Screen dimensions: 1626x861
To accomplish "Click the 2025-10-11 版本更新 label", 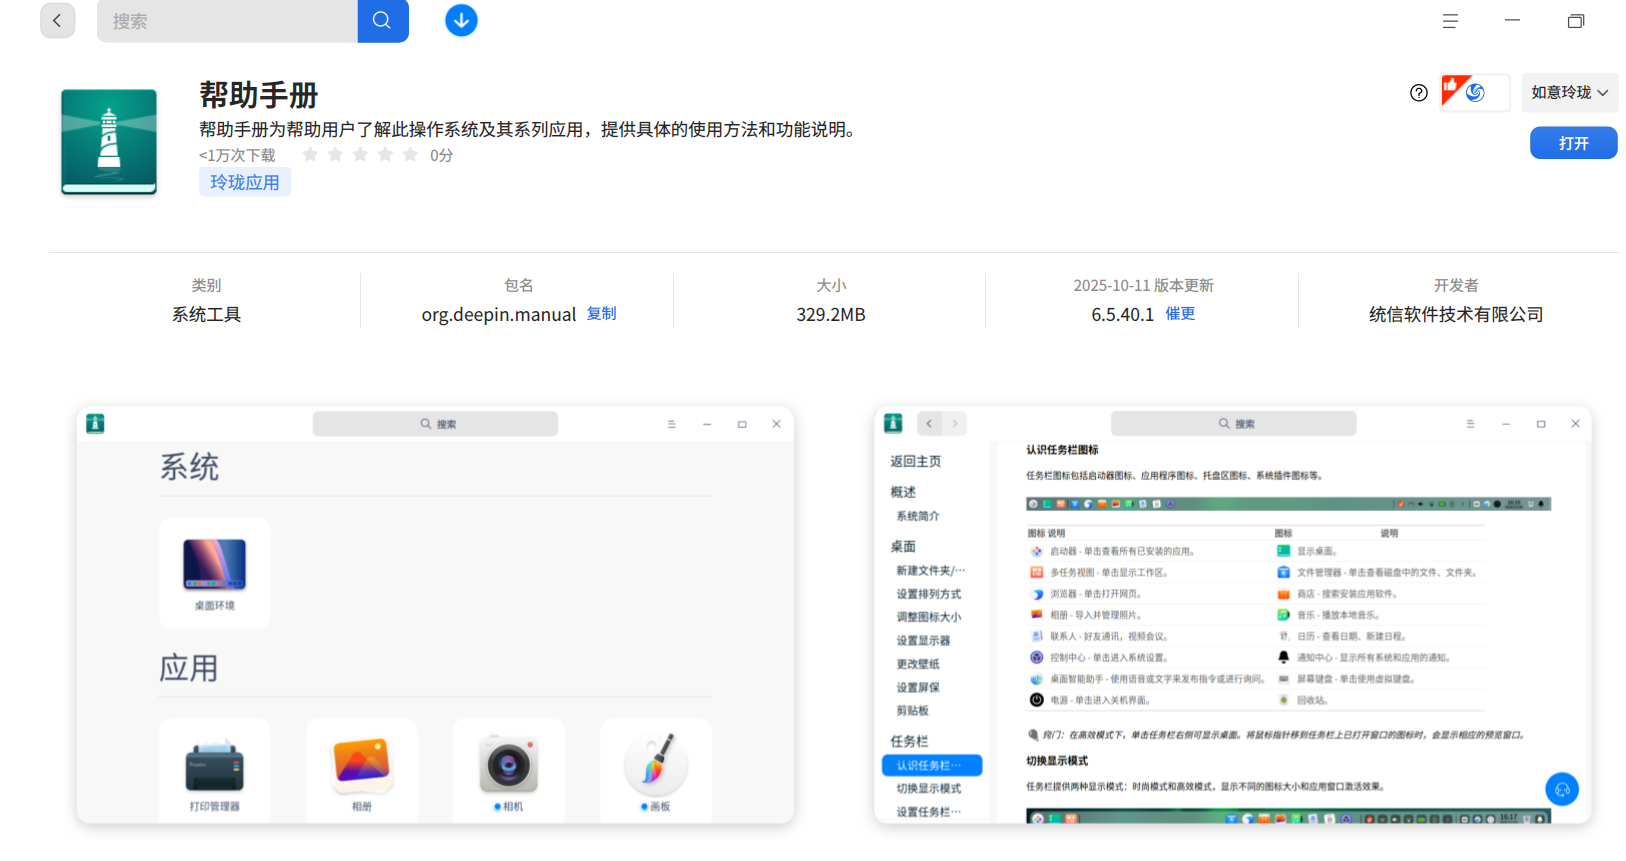I will point(1143,285).
